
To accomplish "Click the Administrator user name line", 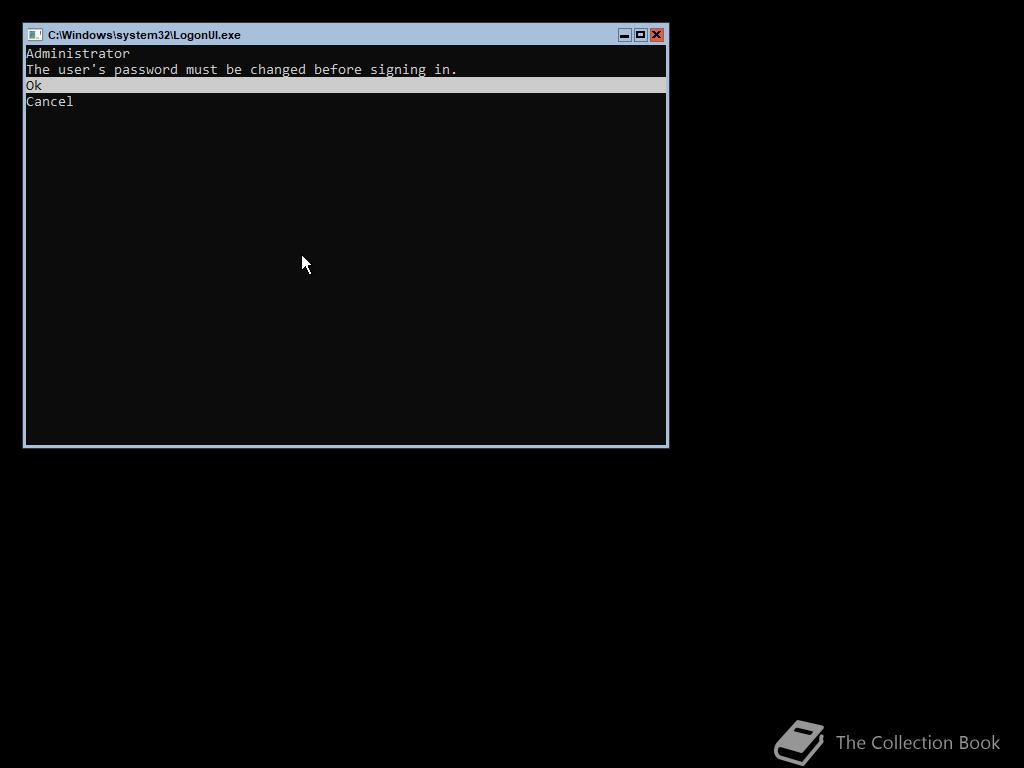I will [x=78, y=54].
